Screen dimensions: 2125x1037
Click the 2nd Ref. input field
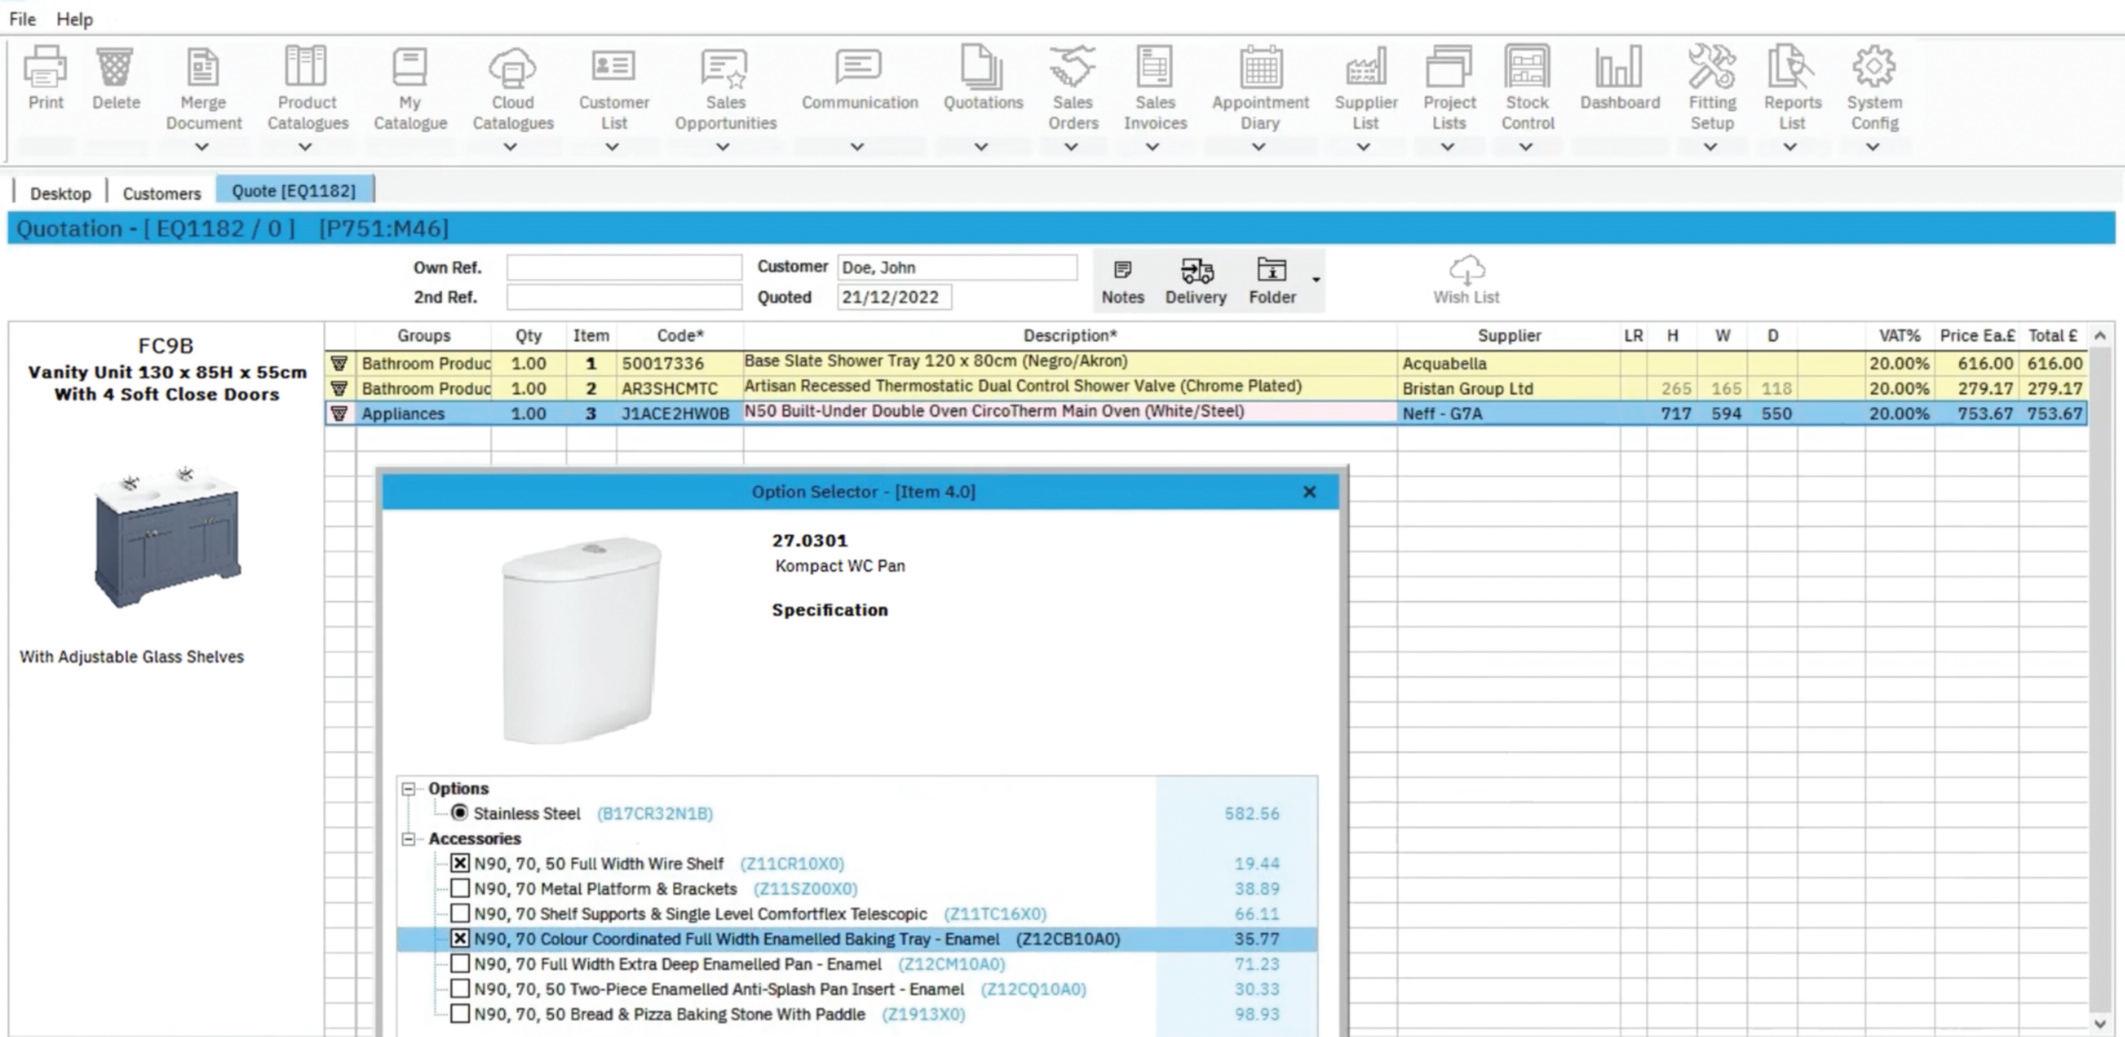click(x=624, y=297)
